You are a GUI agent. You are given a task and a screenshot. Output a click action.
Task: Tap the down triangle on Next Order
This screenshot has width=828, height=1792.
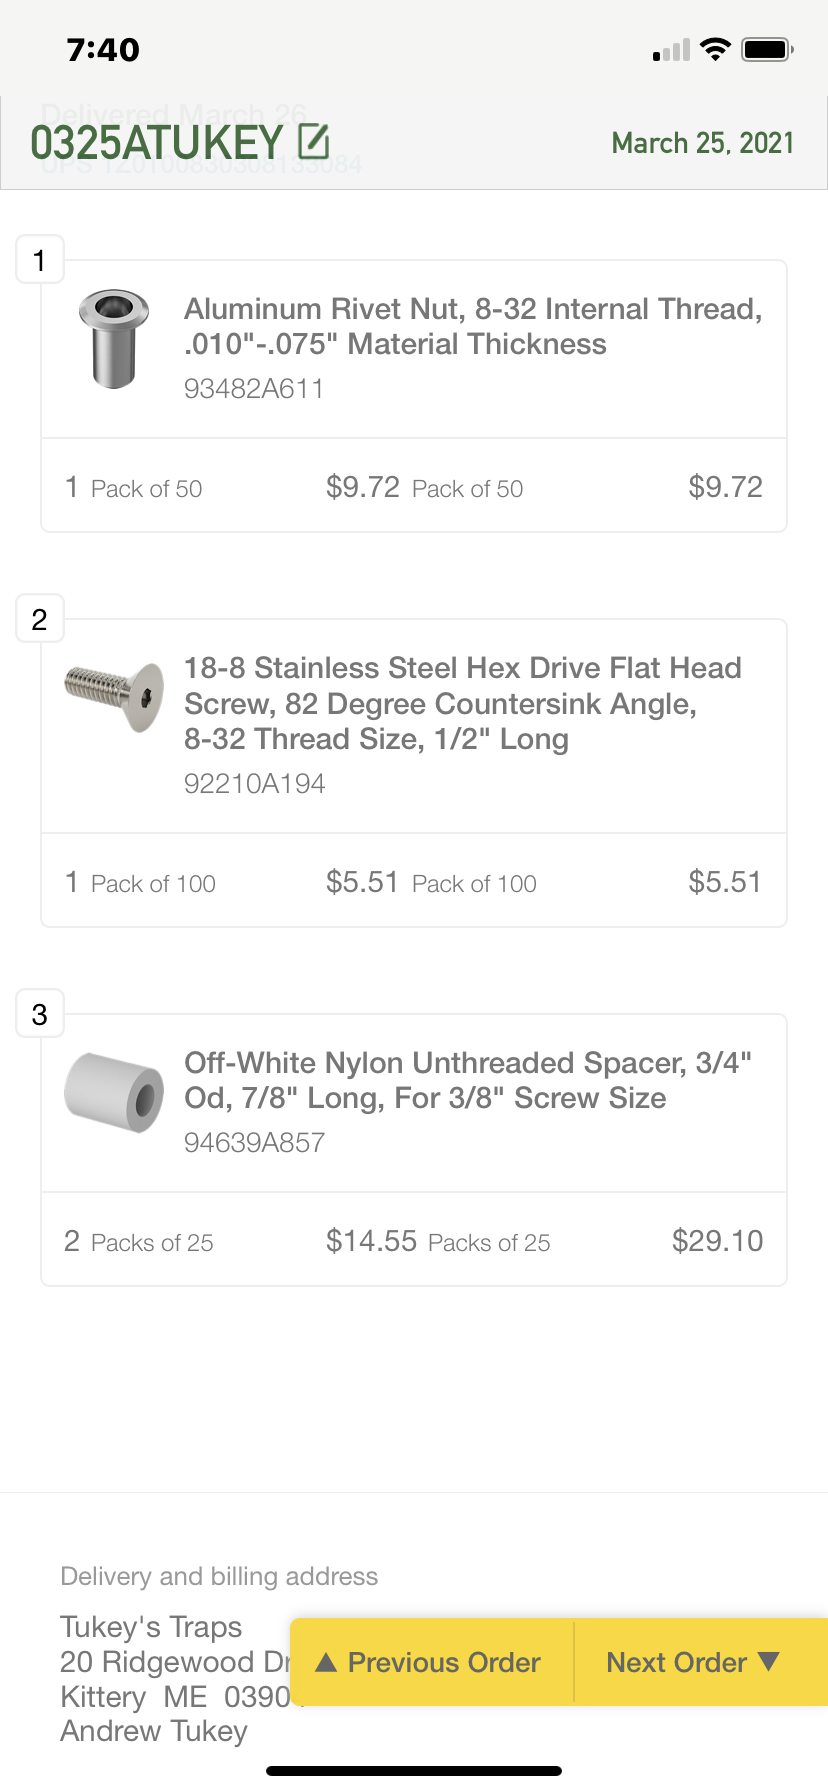[768, 1661]
